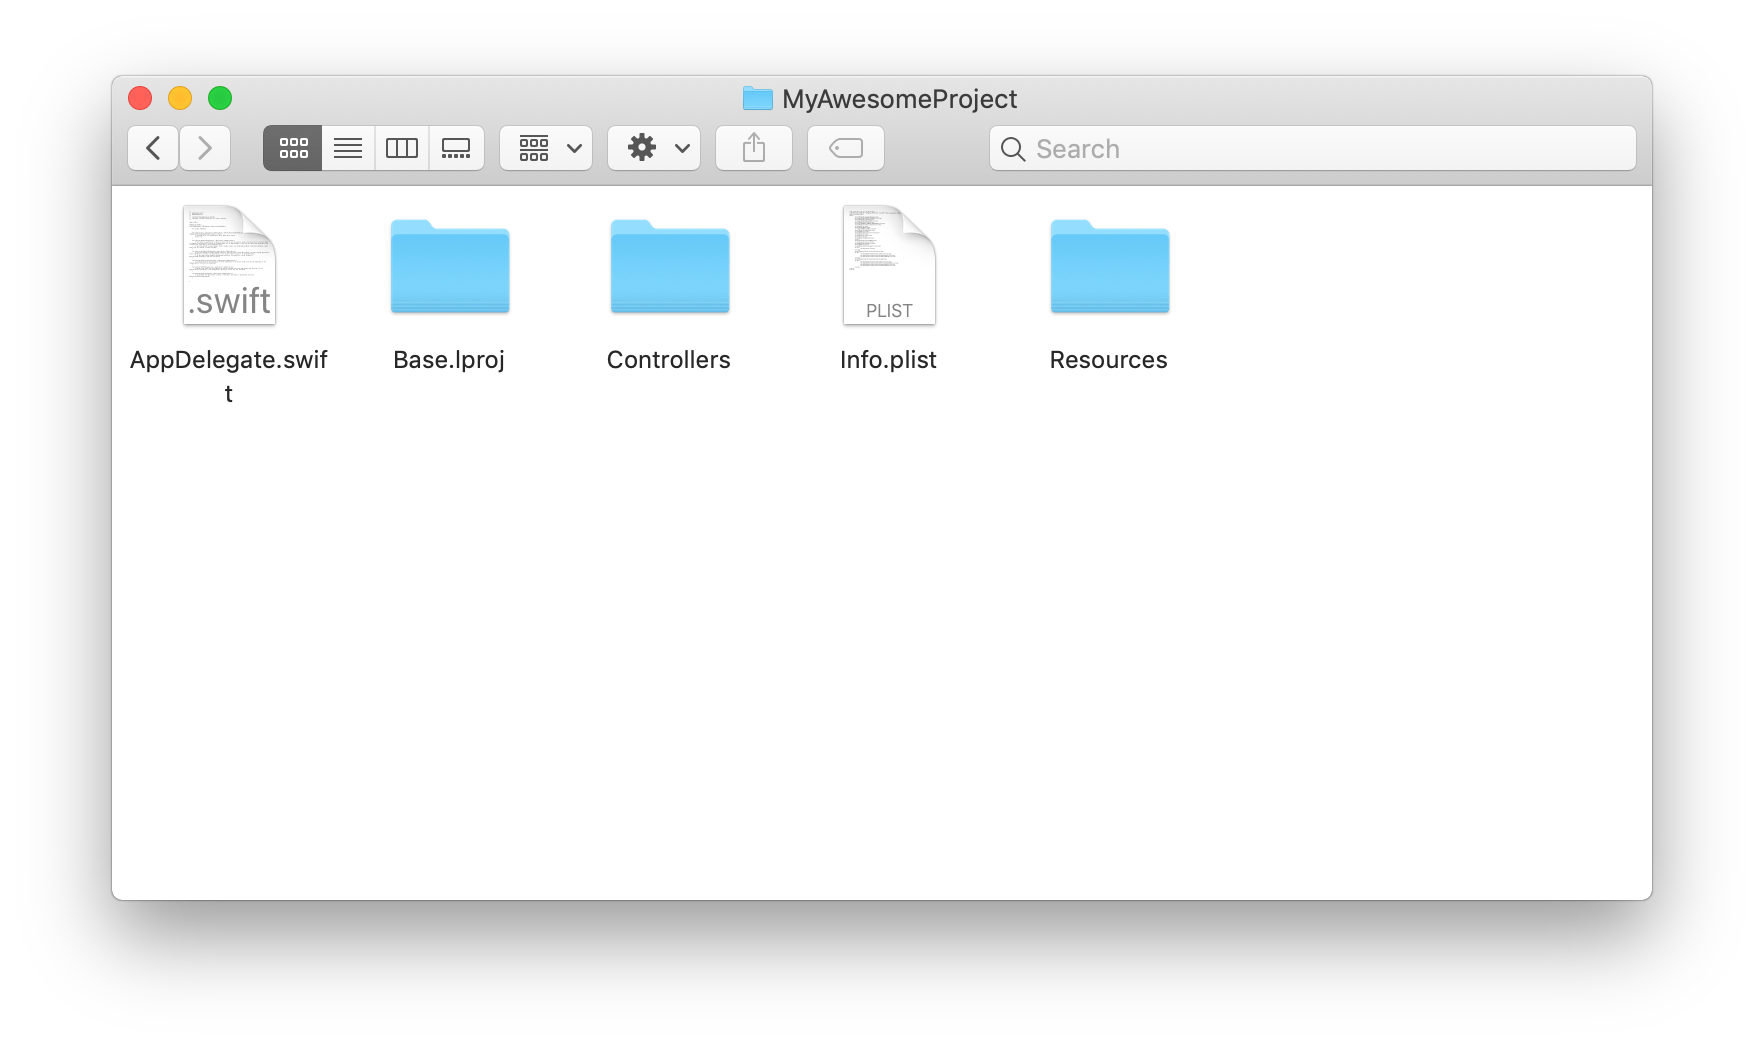This screenshot has width=1764, height=1048.
Task: Navigate back with the back arrow
Action: click(x=152, y=148)
